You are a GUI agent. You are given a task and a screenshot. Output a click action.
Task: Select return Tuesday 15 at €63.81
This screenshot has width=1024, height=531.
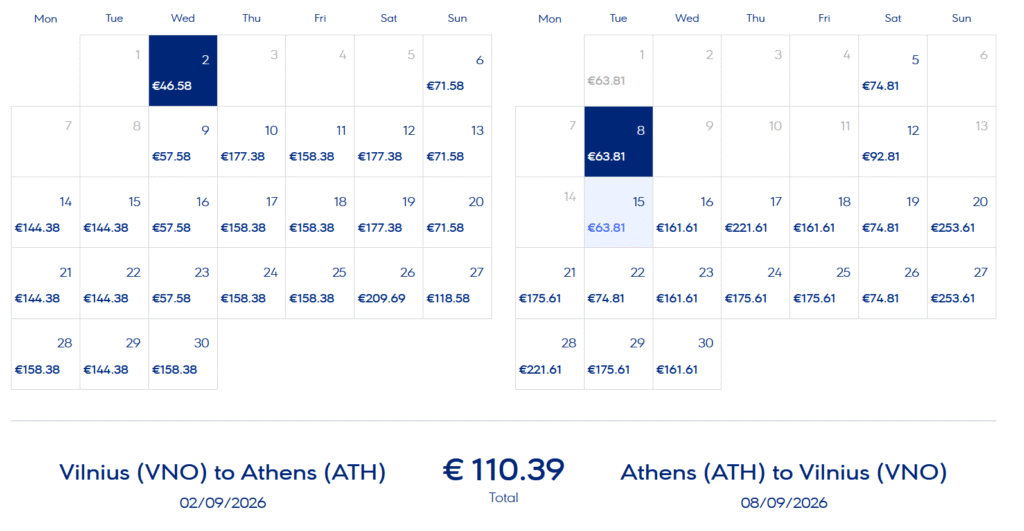[x=619, y=213]
